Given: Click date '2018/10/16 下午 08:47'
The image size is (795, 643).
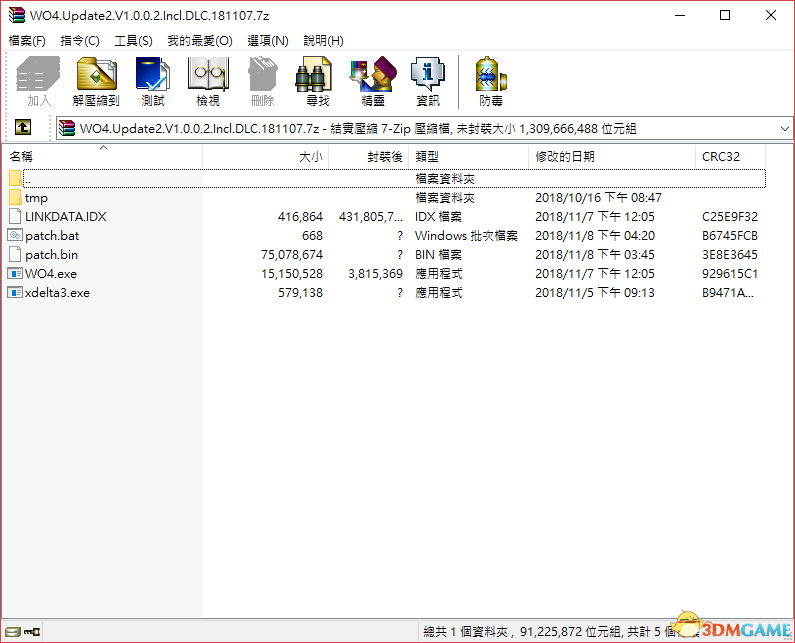Looking at the screenshot, I should (598, 198).
